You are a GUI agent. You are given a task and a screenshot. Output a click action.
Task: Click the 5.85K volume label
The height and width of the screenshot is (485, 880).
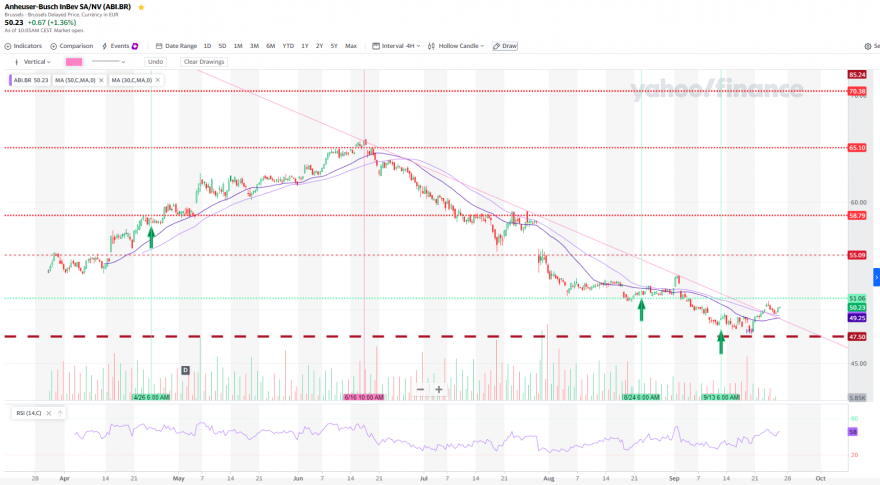[x=857, y=397]
